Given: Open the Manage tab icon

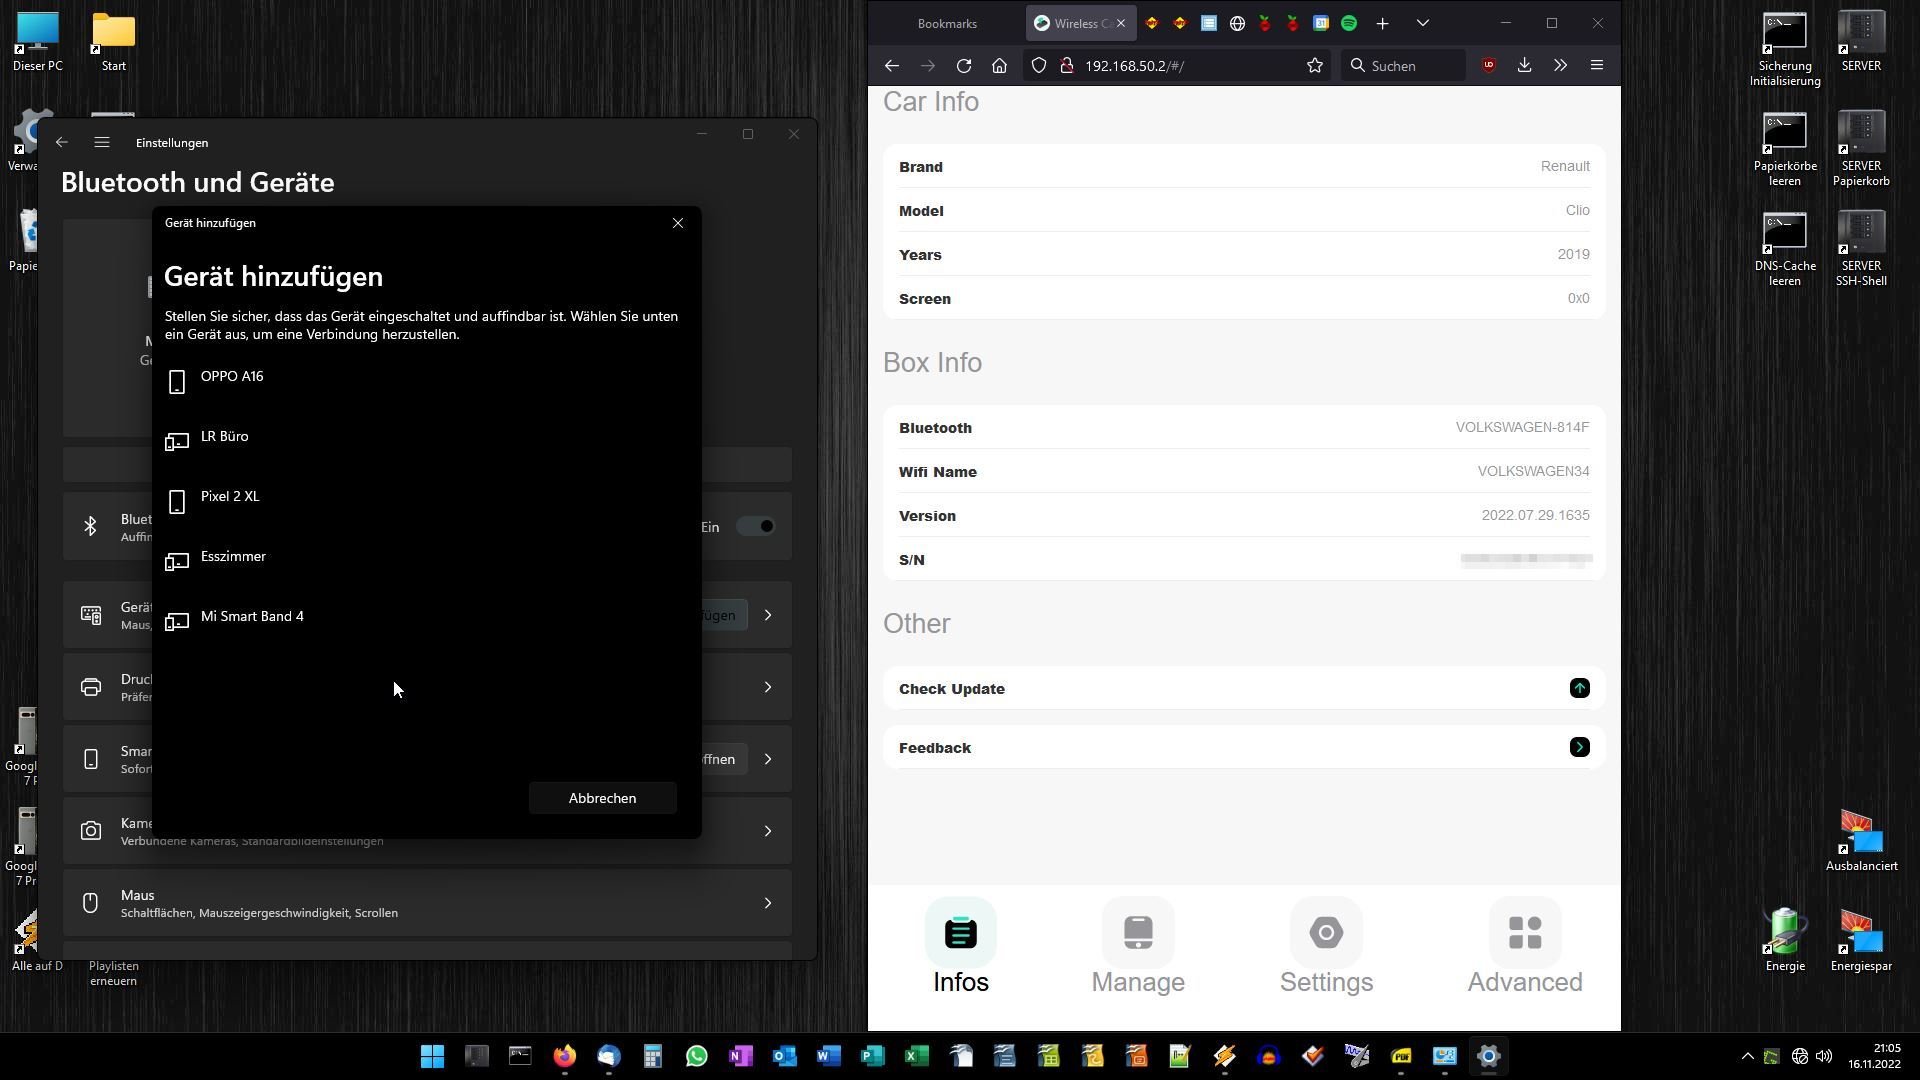Looking at the screenshot, I should click(x=1138, y=933).
